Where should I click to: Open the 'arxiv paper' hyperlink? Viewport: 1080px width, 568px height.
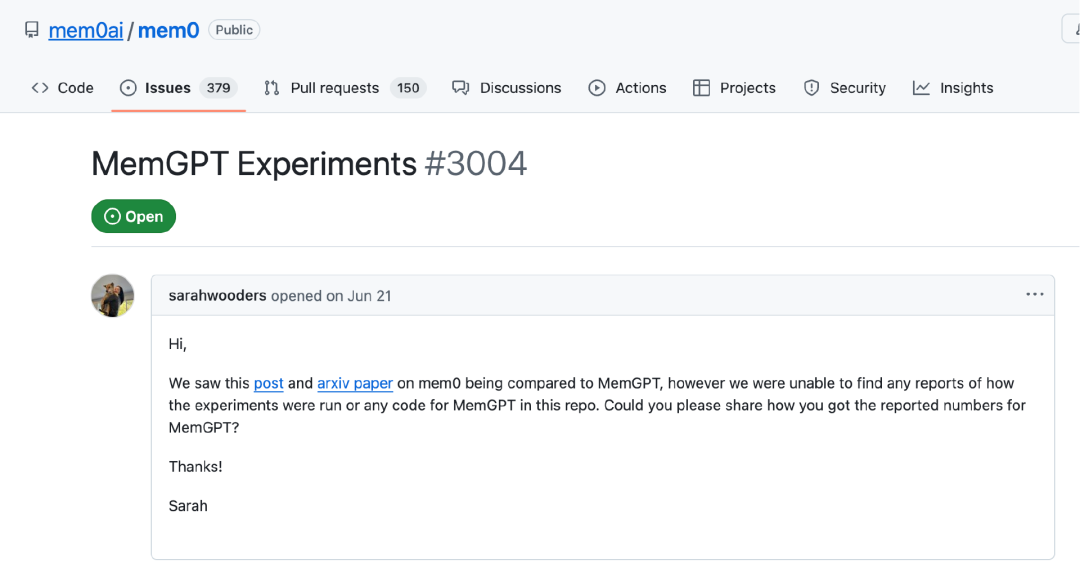[355, 383]
